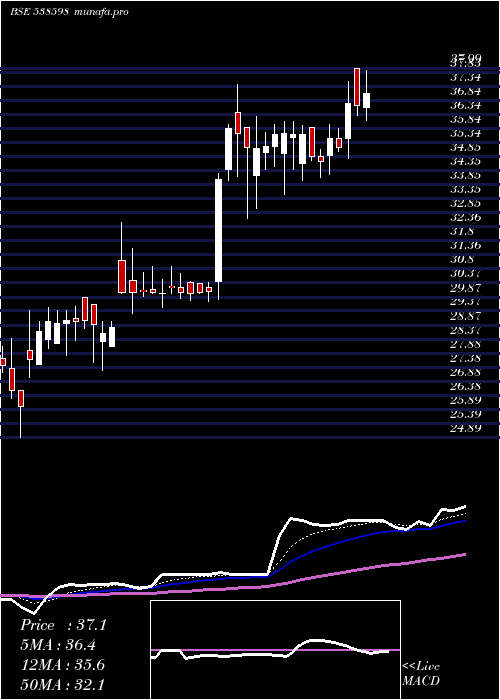The image size is (500, 700).
Task: Click the 28.87 price axis label
Action: 466,316
